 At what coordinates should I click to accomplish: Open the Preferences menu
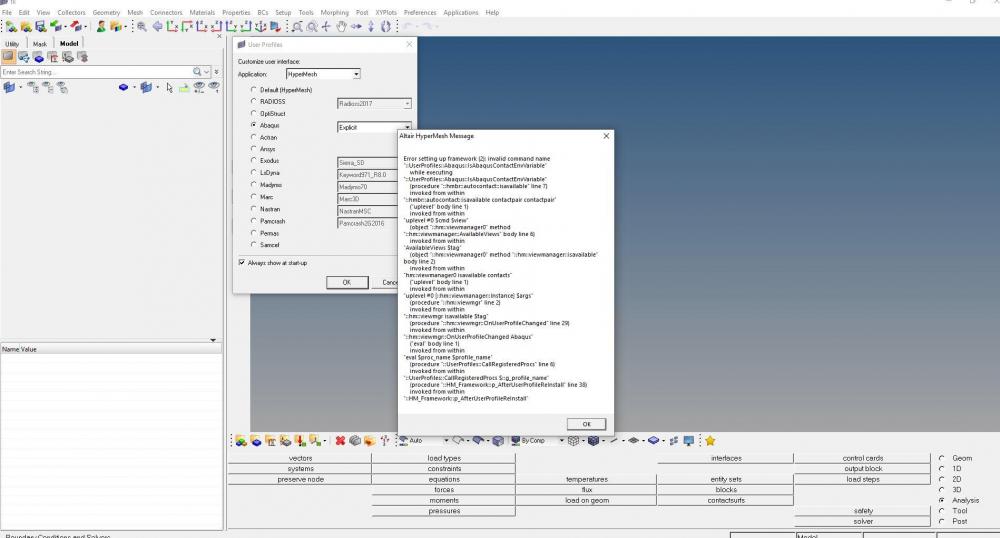[420, 12]
